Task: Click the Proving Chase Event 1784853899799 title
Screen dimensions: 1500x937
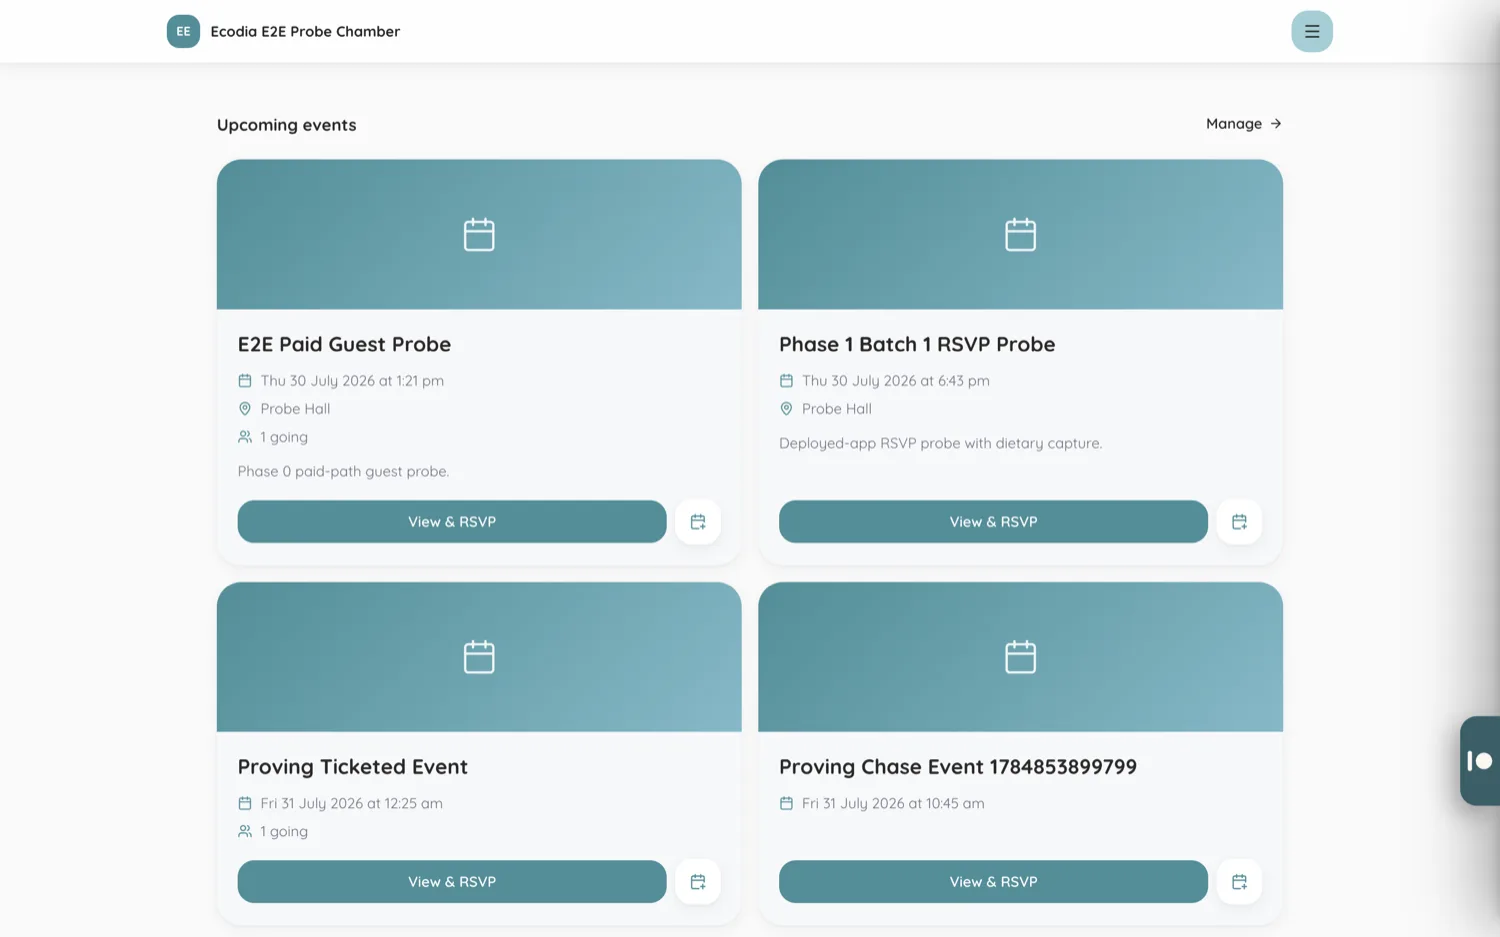Action: coord(958,767)
